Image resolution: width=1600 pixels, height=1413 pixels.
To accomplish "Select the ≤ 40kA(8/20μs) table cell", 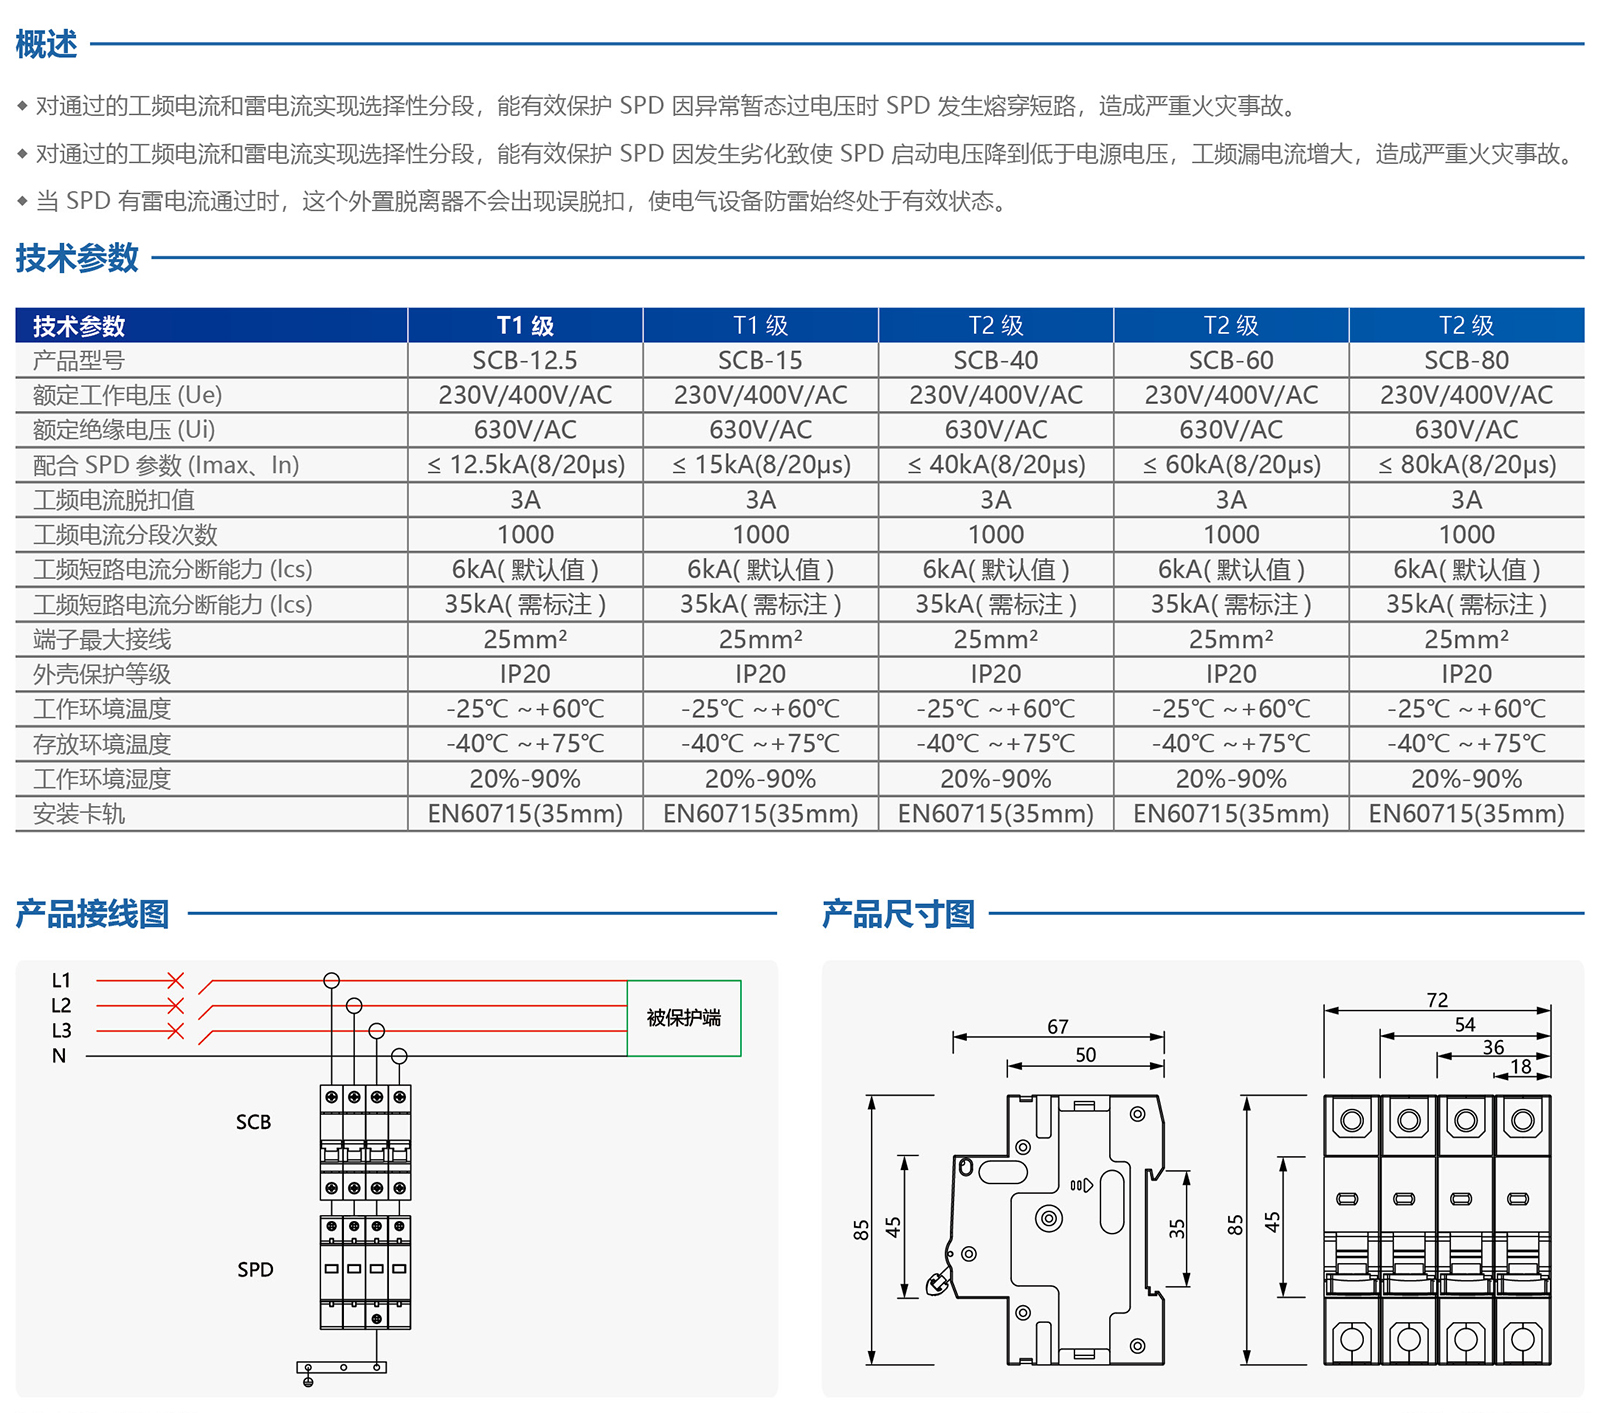I will click(996, 465).
